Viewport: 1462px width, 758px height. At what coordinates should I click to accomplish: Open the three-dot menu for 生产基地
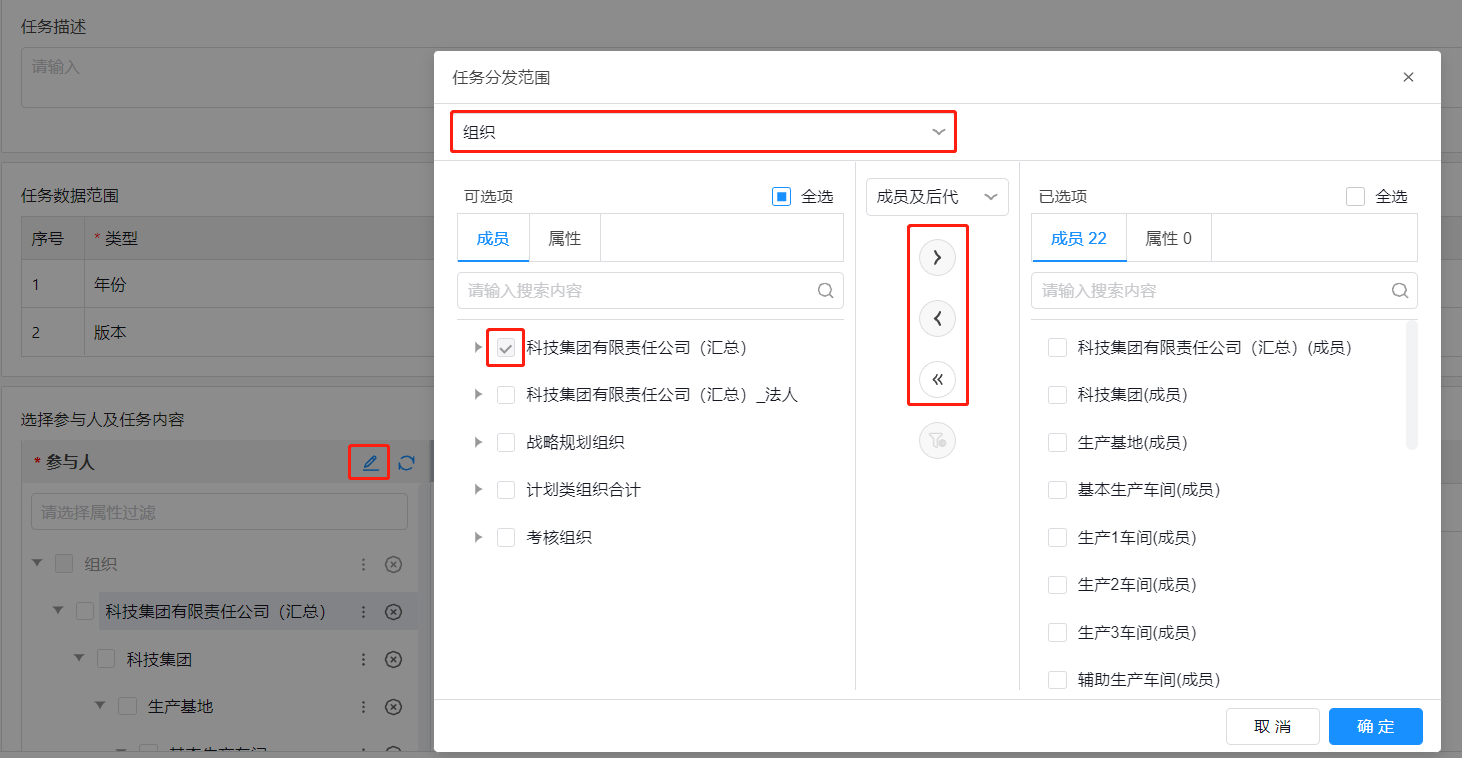tap(364, 707)
